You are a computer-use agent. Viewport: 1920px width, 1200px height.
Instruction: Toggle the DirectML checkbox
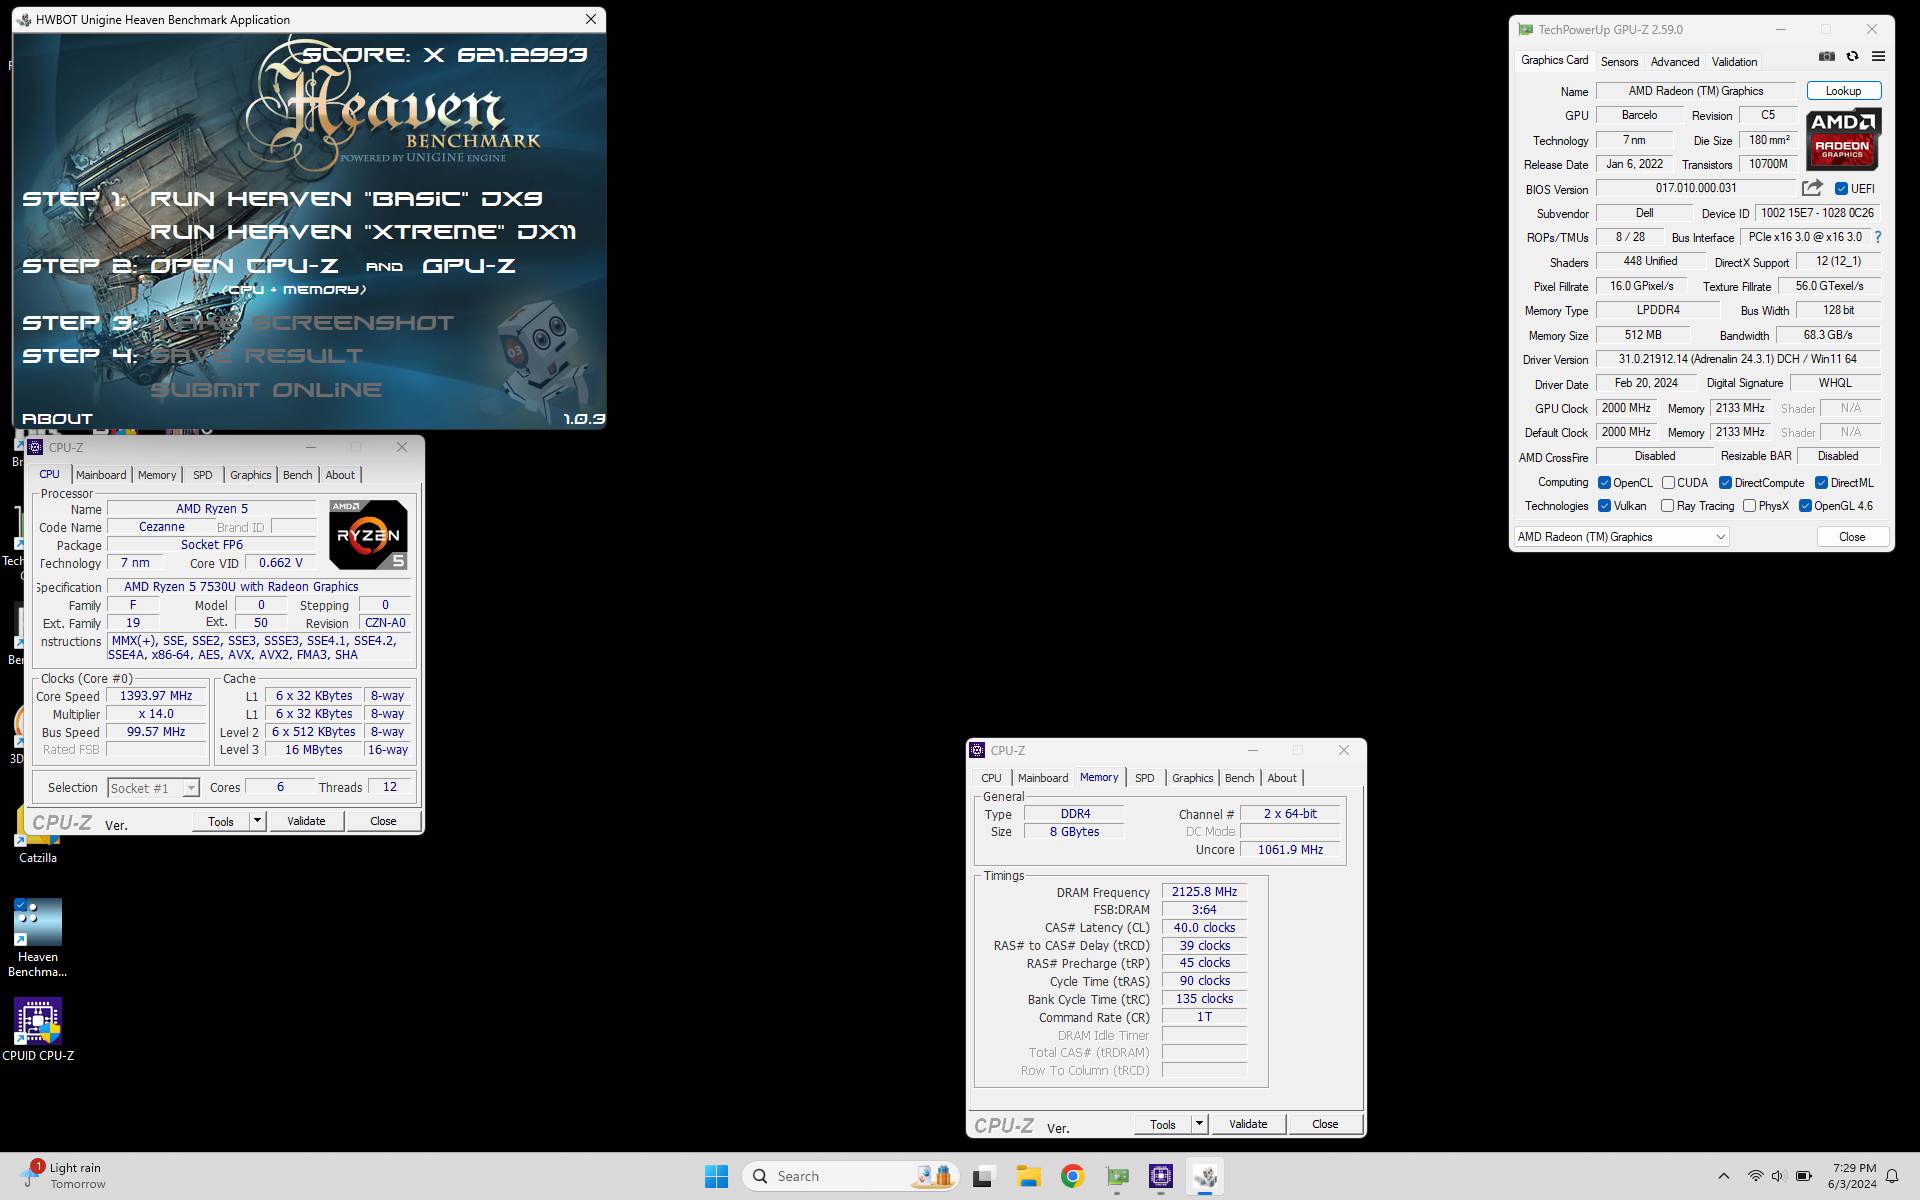point(1821,482)
